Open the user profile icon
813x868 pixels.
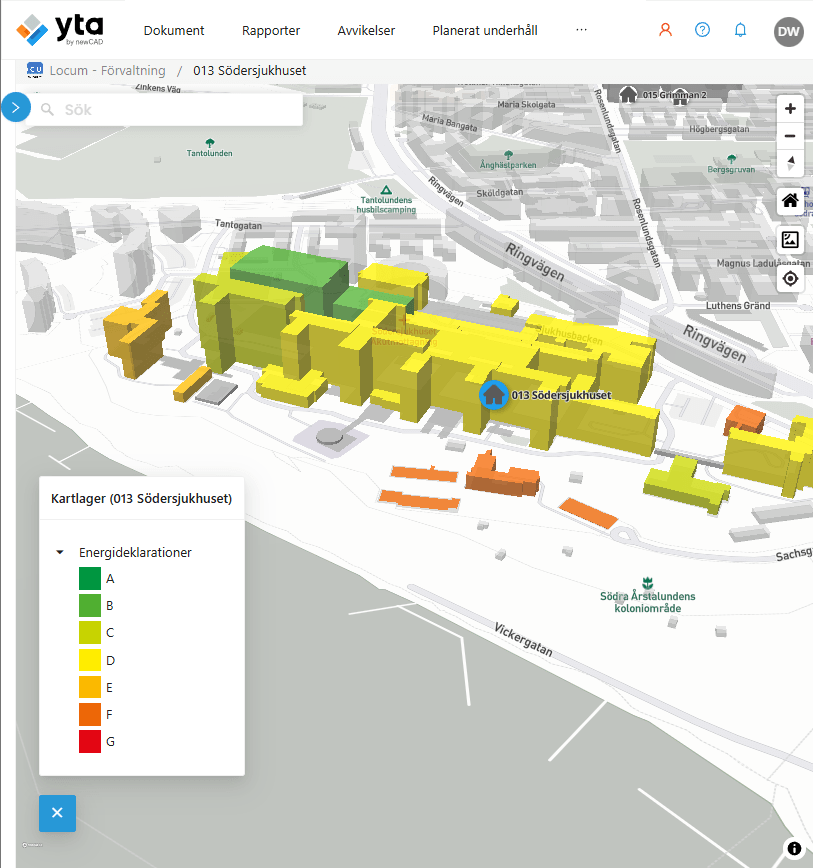pos(665,30)
